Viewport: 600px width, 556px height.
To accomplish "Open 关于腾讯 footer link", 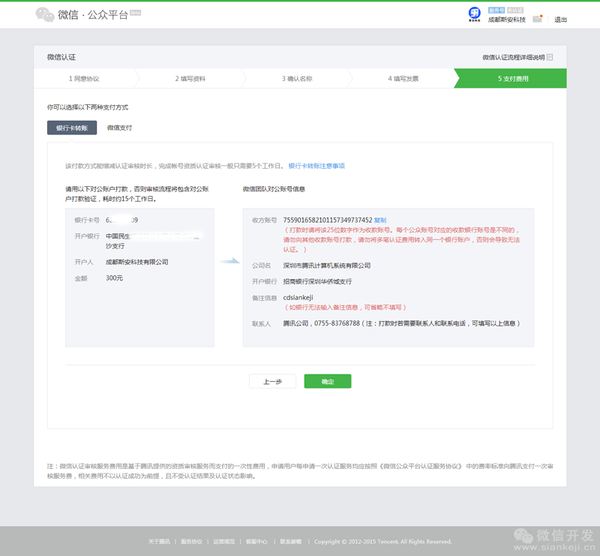I will click(159, 541).
